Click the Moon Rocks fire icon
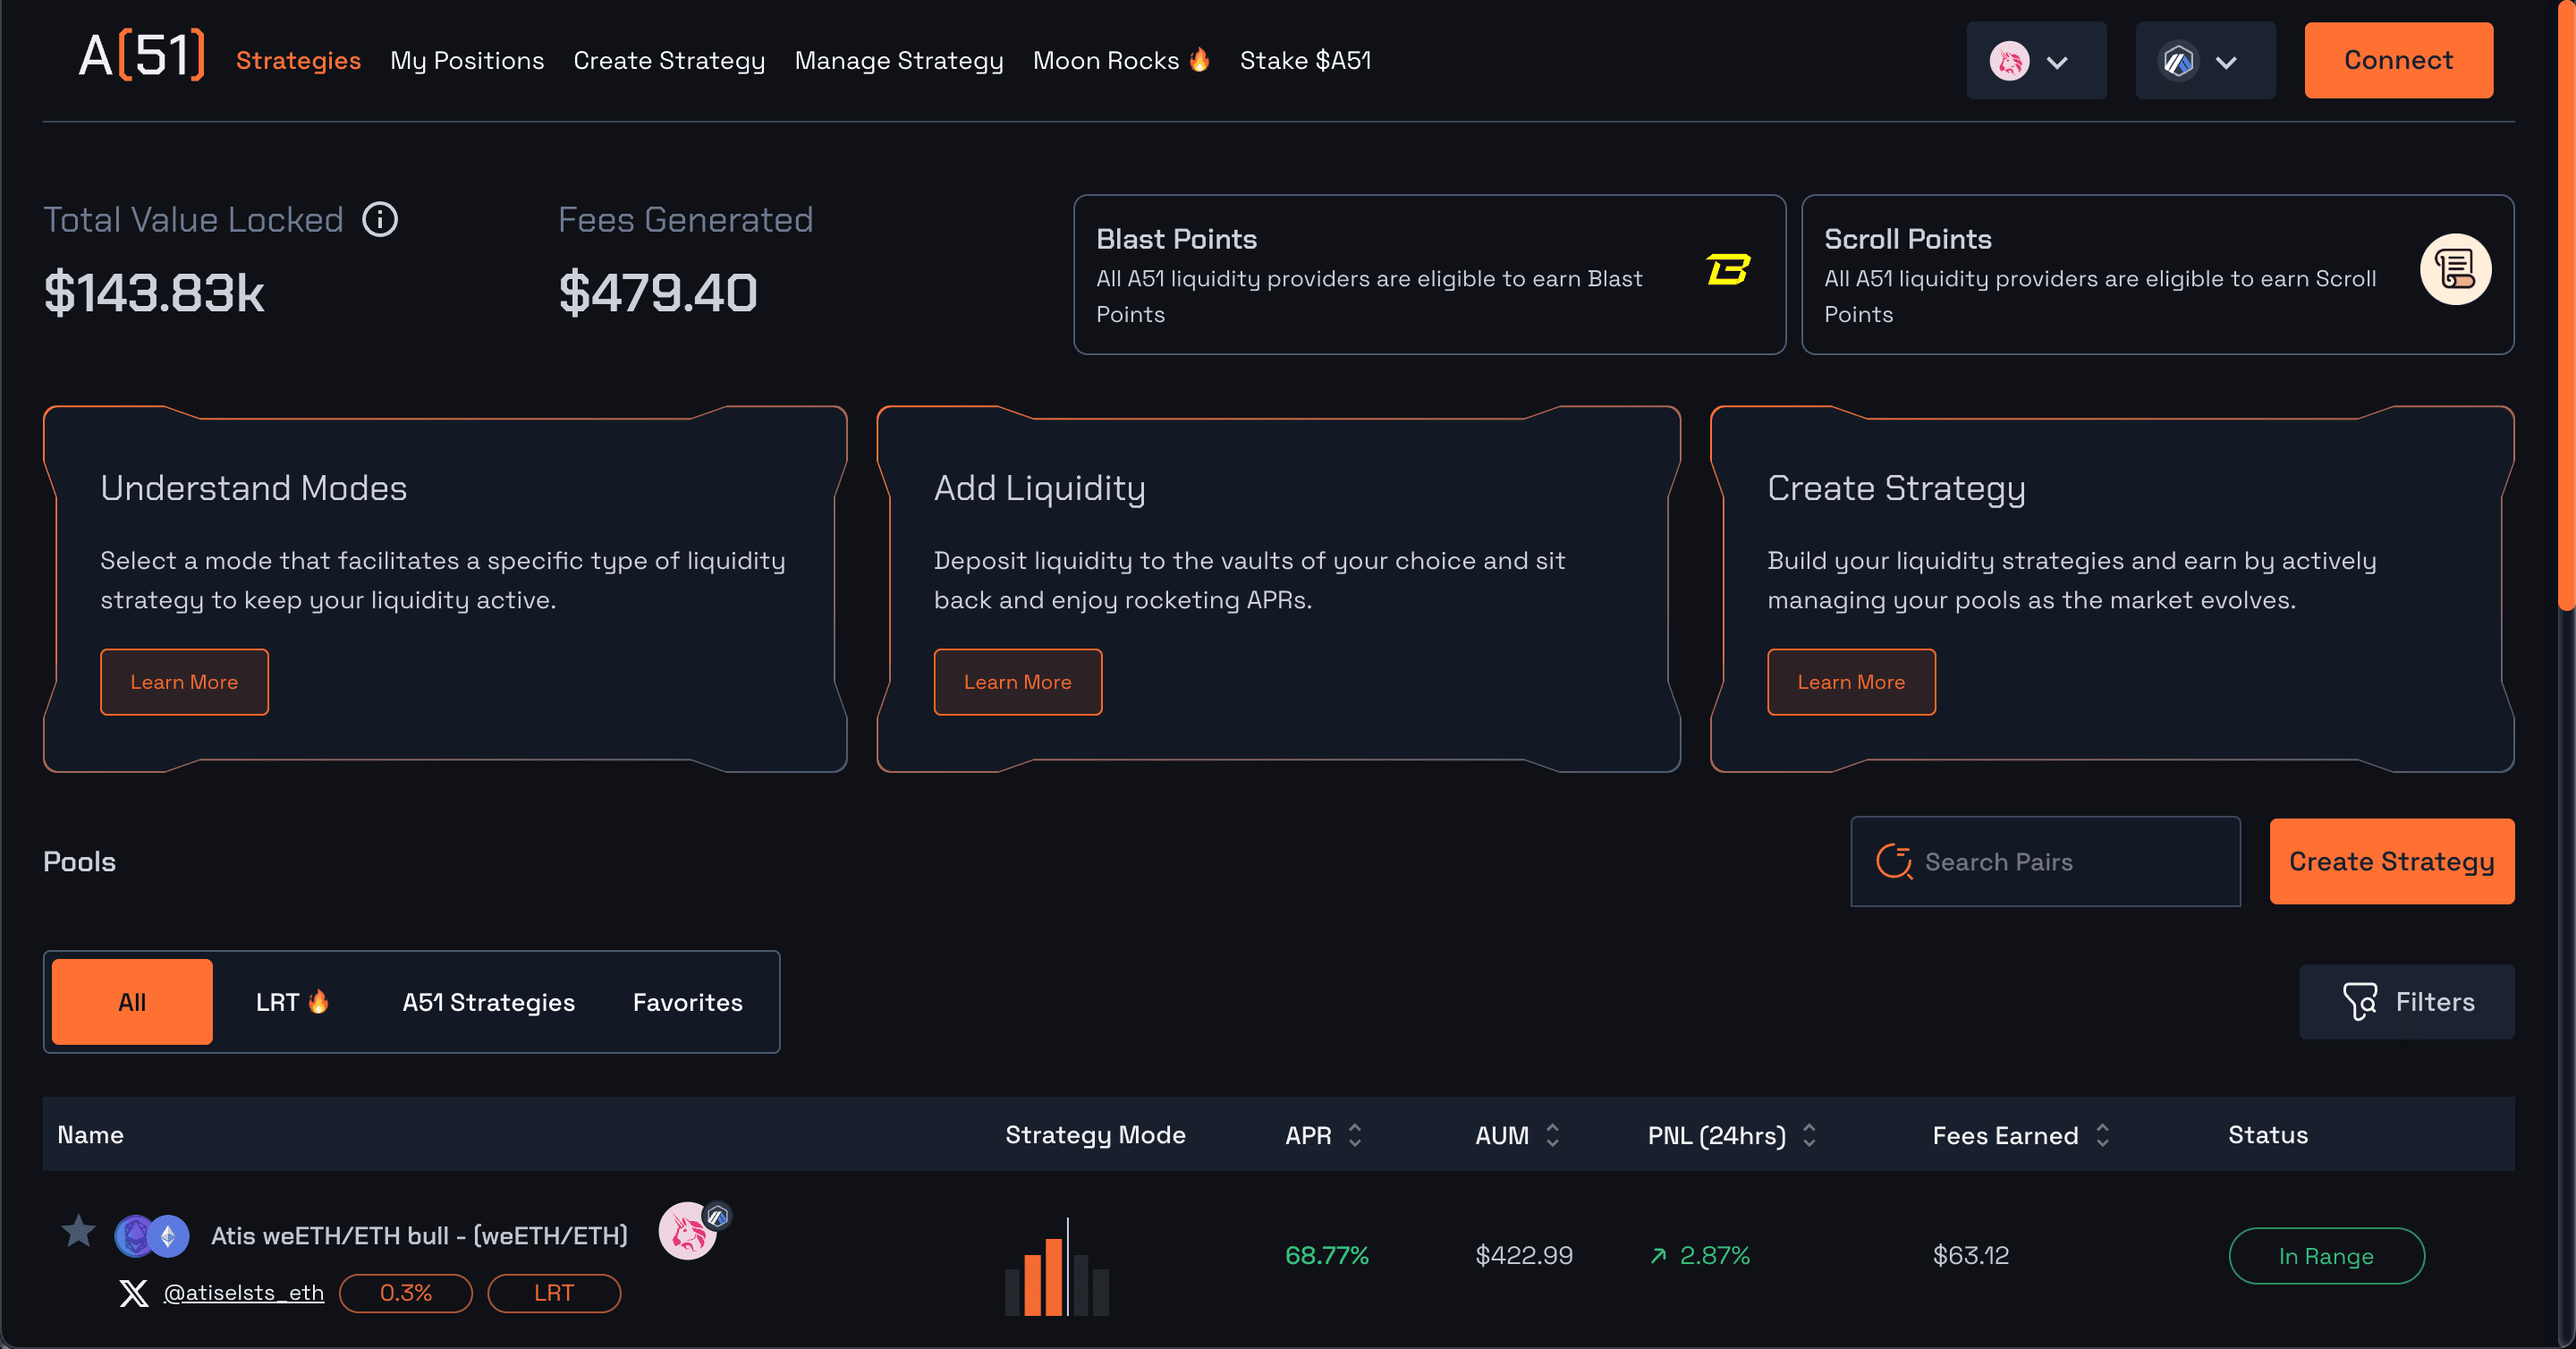The height and width of the screenshot is (1349, 2576). (x=1199, y=60)
